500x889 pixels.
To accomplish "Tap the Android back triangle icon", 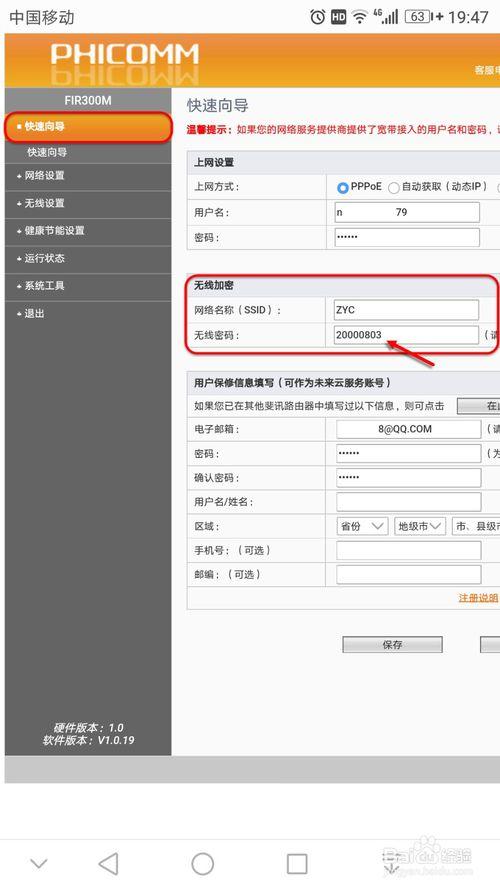I will 108,864.
